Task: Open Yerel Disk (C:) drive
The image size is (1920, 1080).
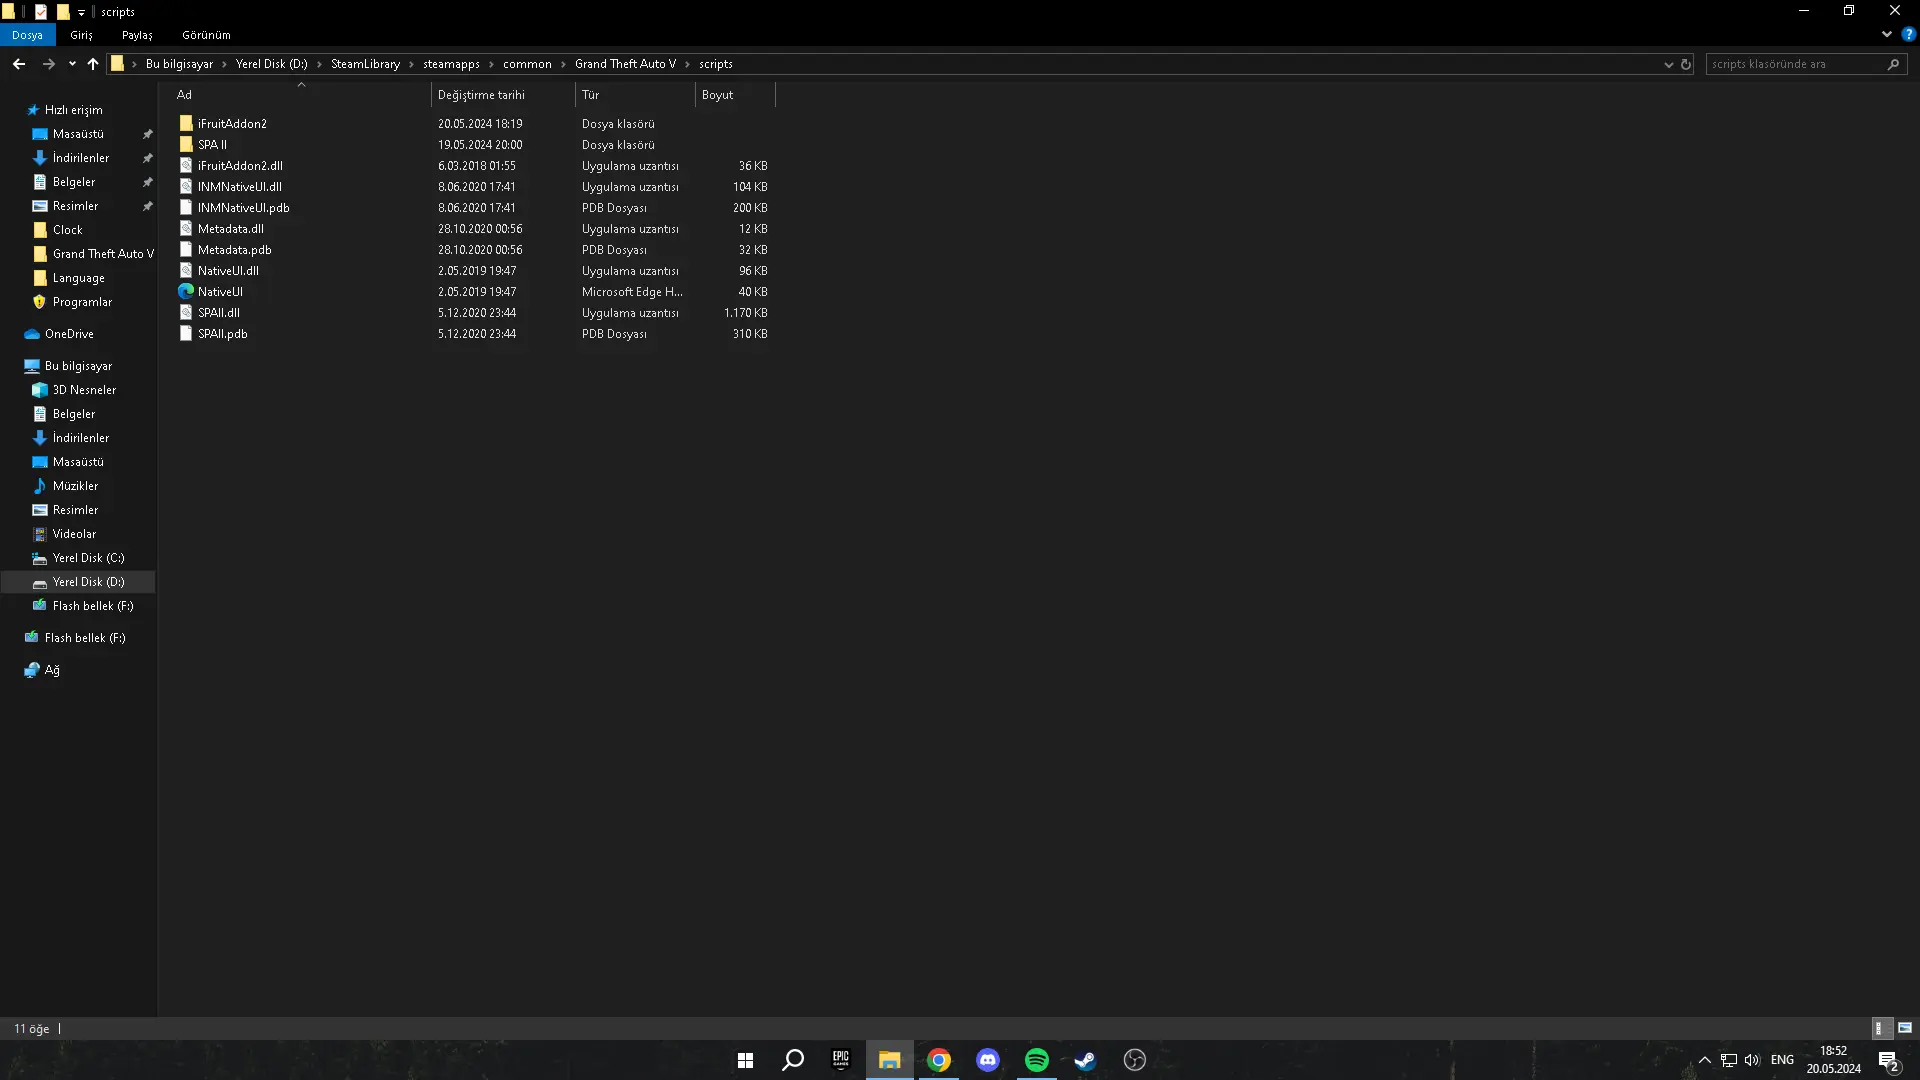Action: coord(88,558)
